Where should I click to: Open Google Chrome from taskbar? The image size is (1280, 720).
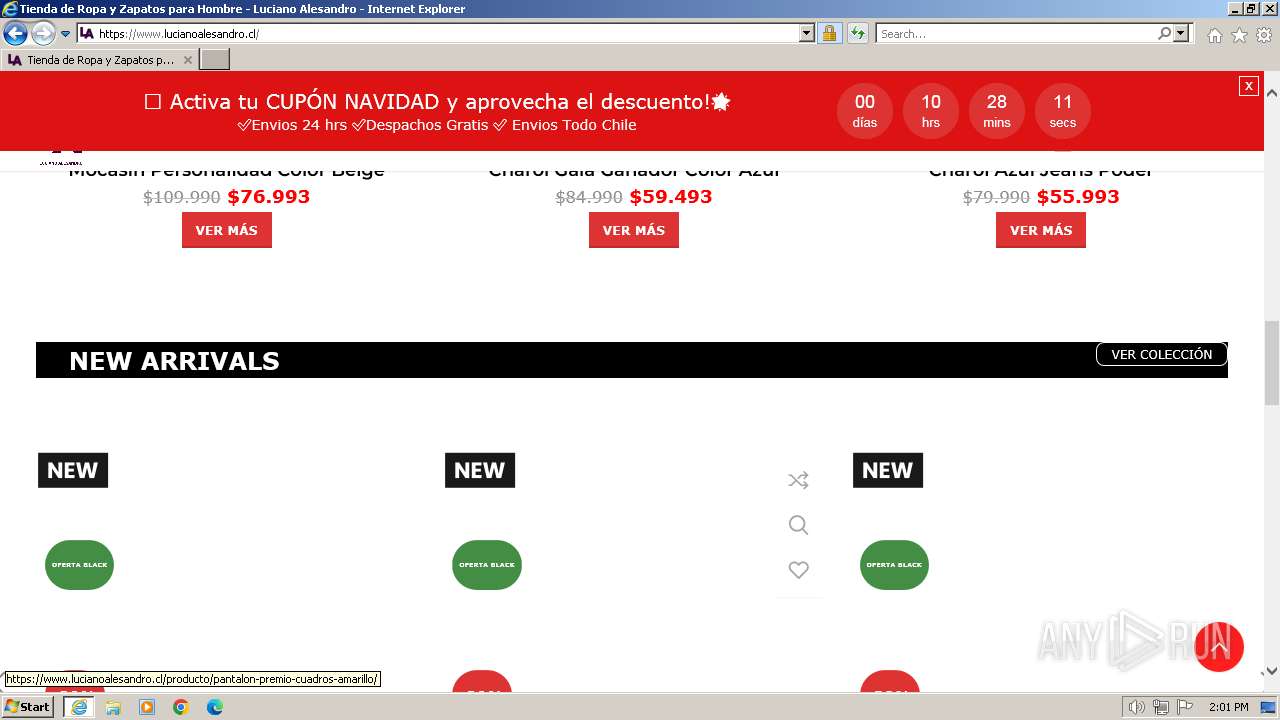pos(181,707)
